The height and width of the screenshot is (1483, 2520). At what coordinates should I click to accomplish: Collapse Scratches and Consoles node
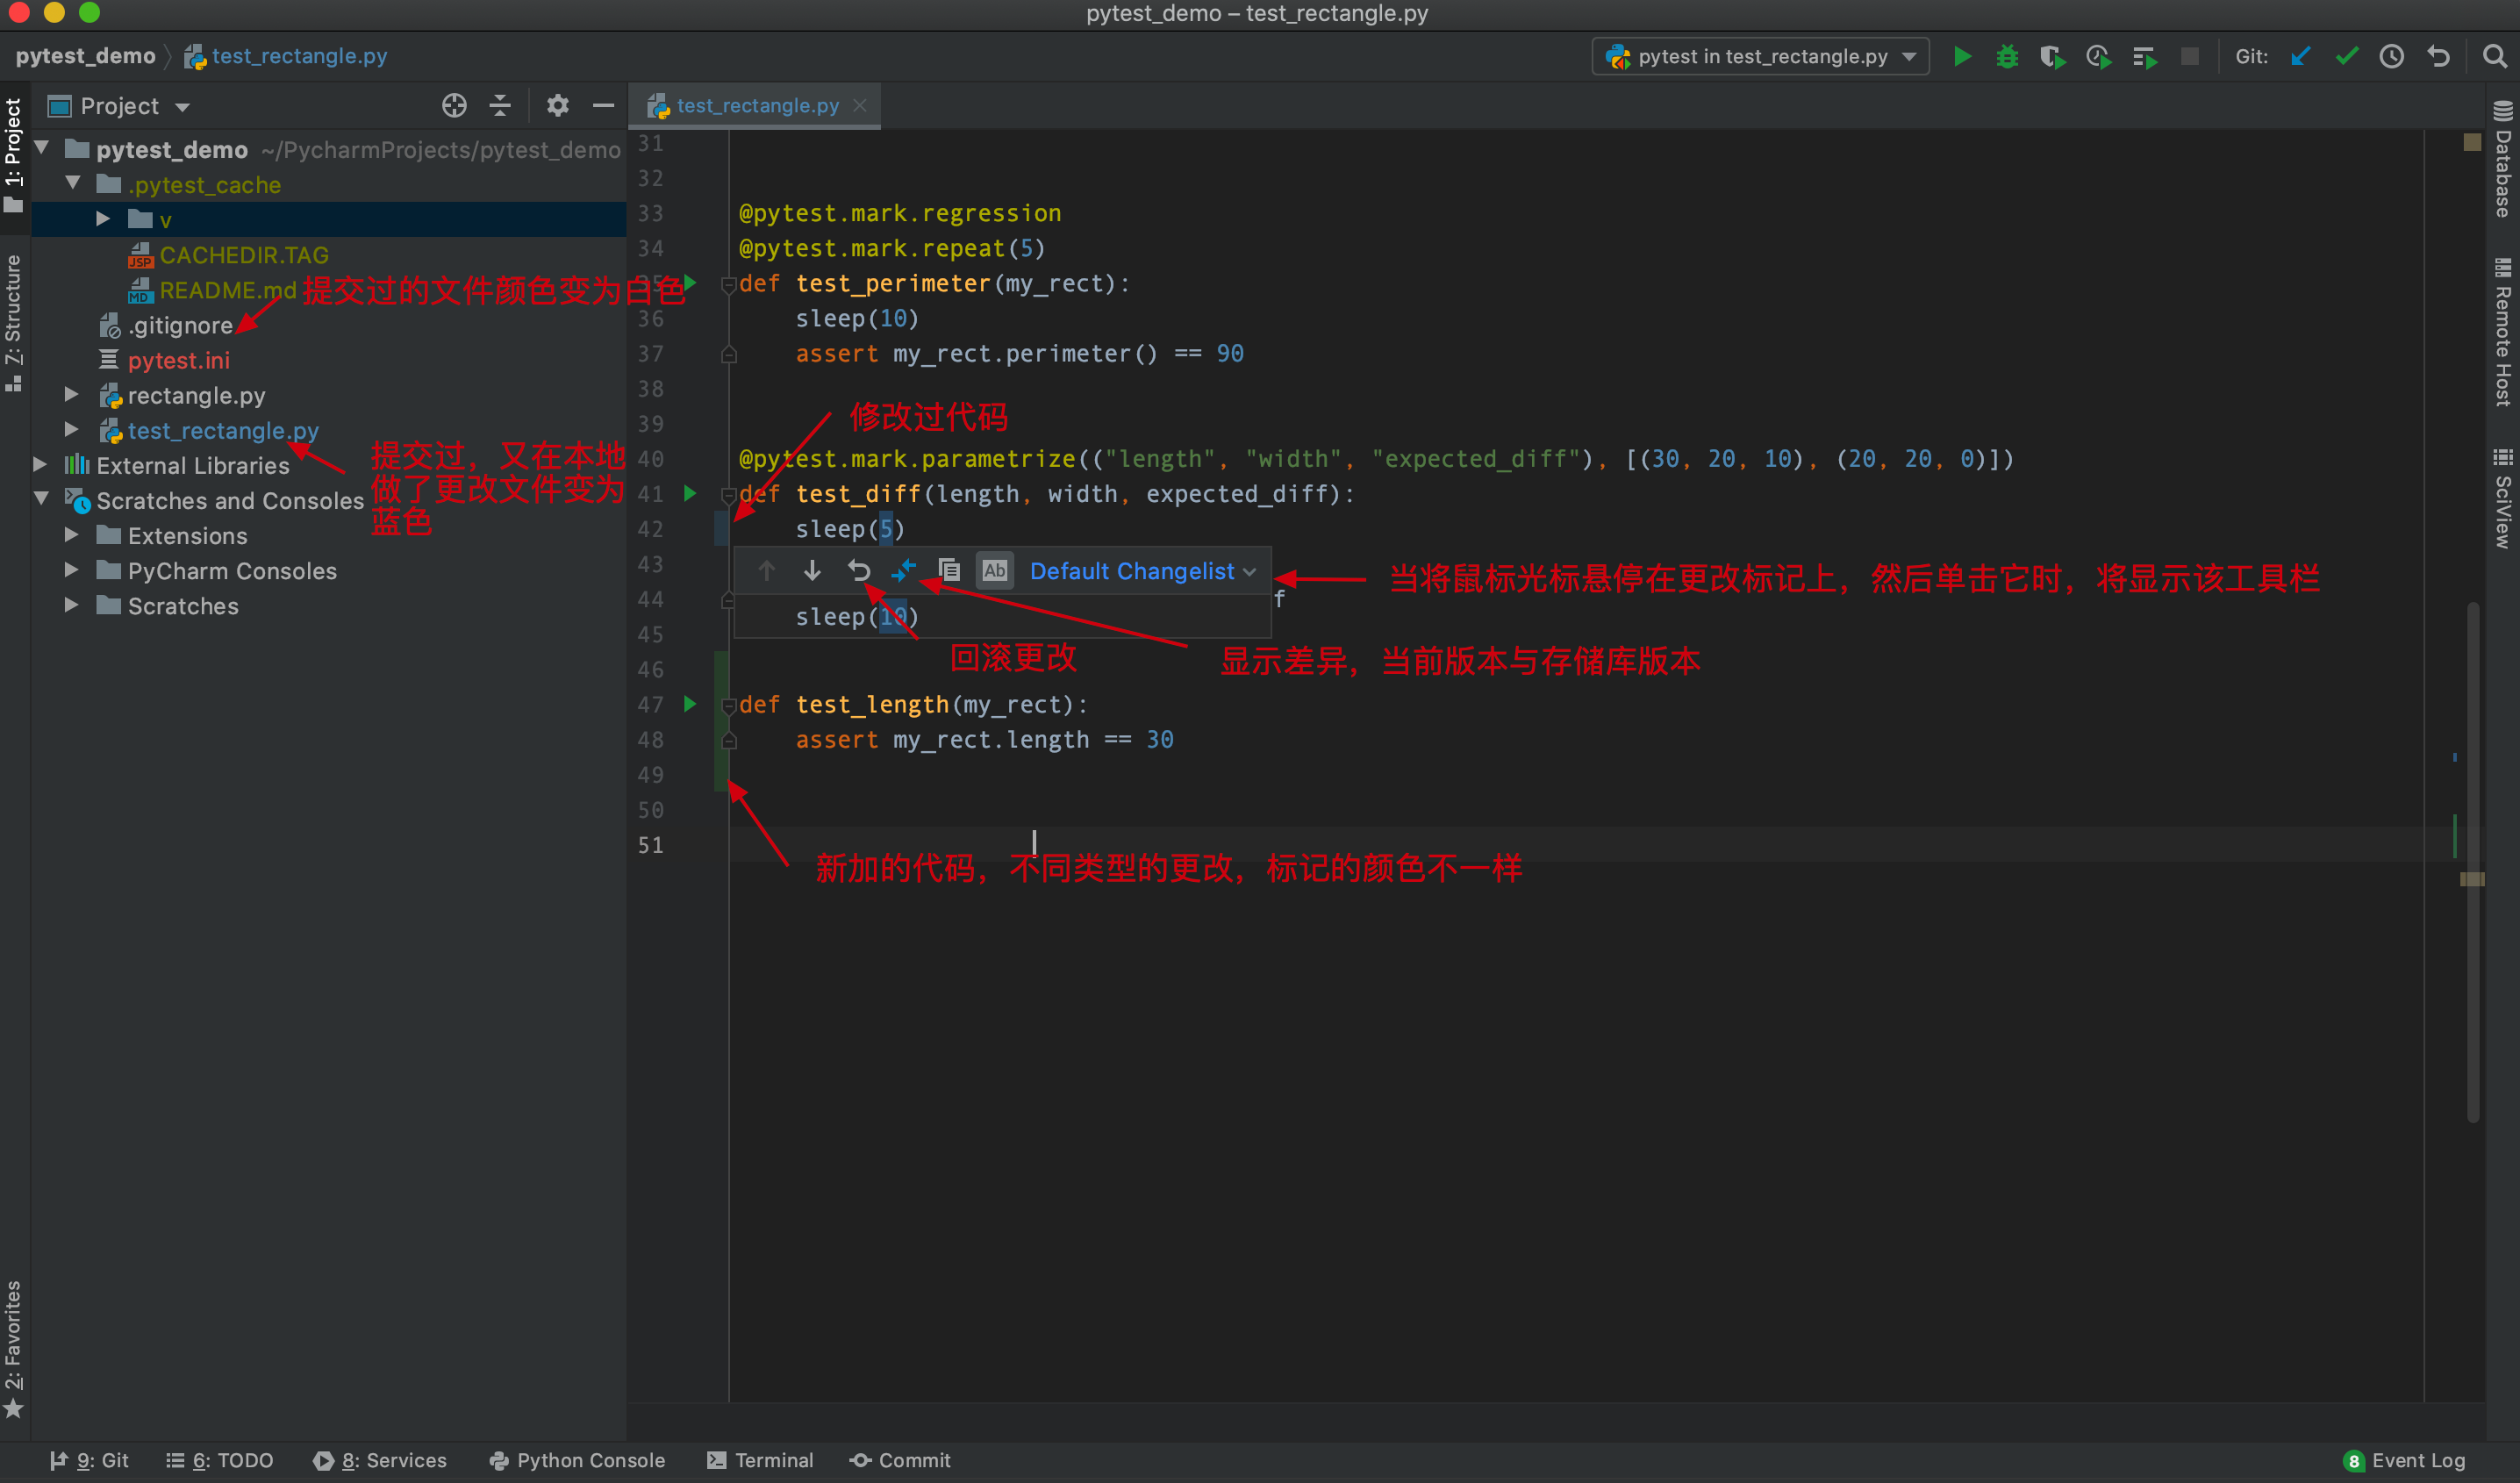[41, 500]
